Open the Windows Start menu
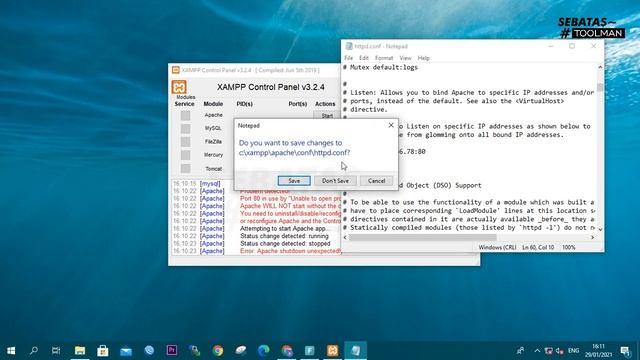The height and width of the screenshot is (360, 640). click(11, 350)
